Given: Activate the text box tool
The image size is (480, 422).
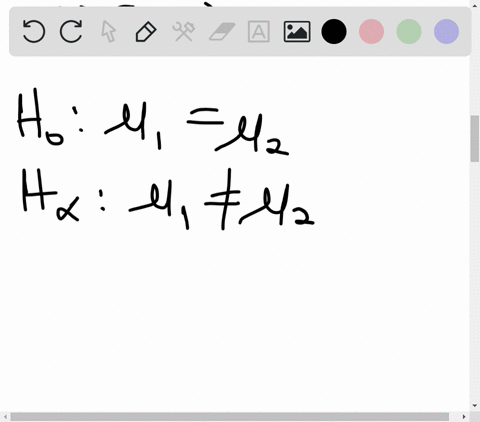Looking at the screenshot, I should pyautogui.click(x=259, y=31).
